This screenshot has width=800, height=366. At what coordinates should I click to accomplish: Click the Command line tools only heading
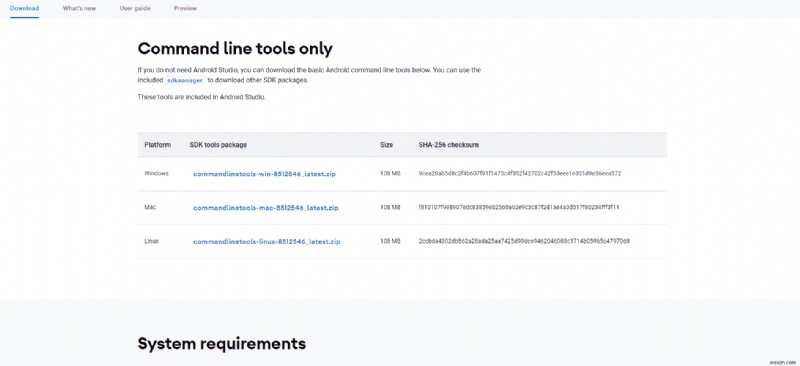[x=235, y=49]
